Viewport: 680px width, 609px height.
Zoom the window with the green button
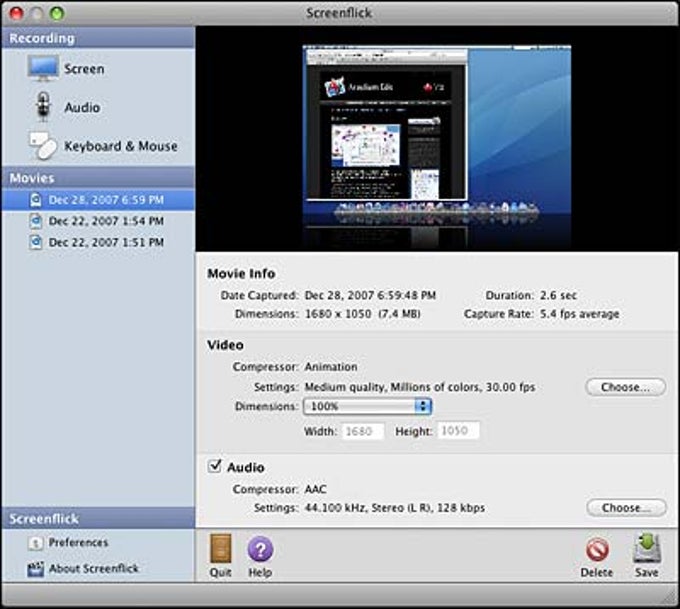coord(57,13)
